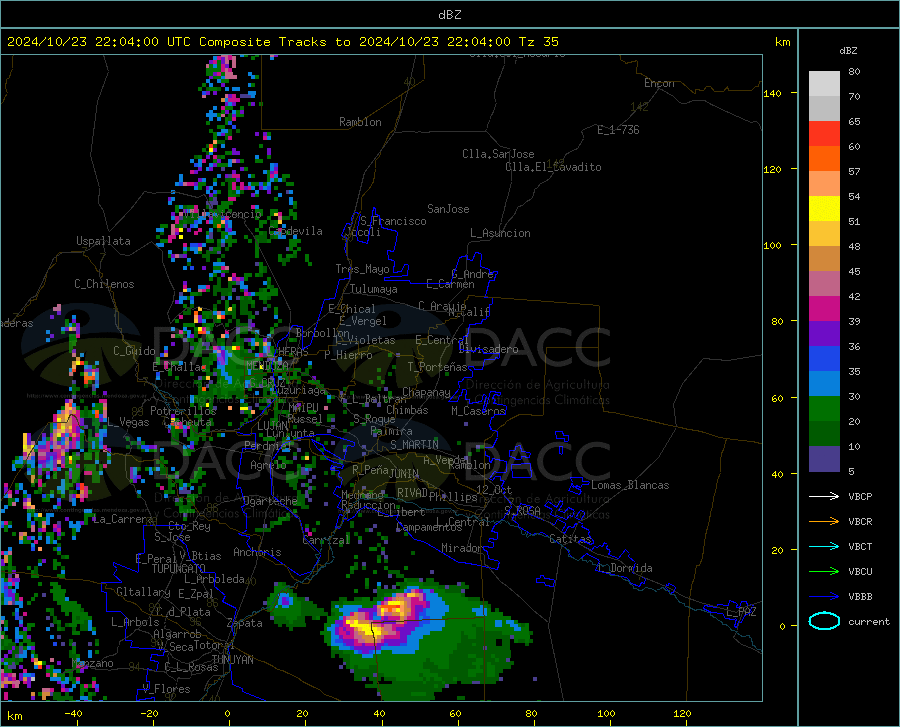Click the Chapanay label

coord(426,392)
